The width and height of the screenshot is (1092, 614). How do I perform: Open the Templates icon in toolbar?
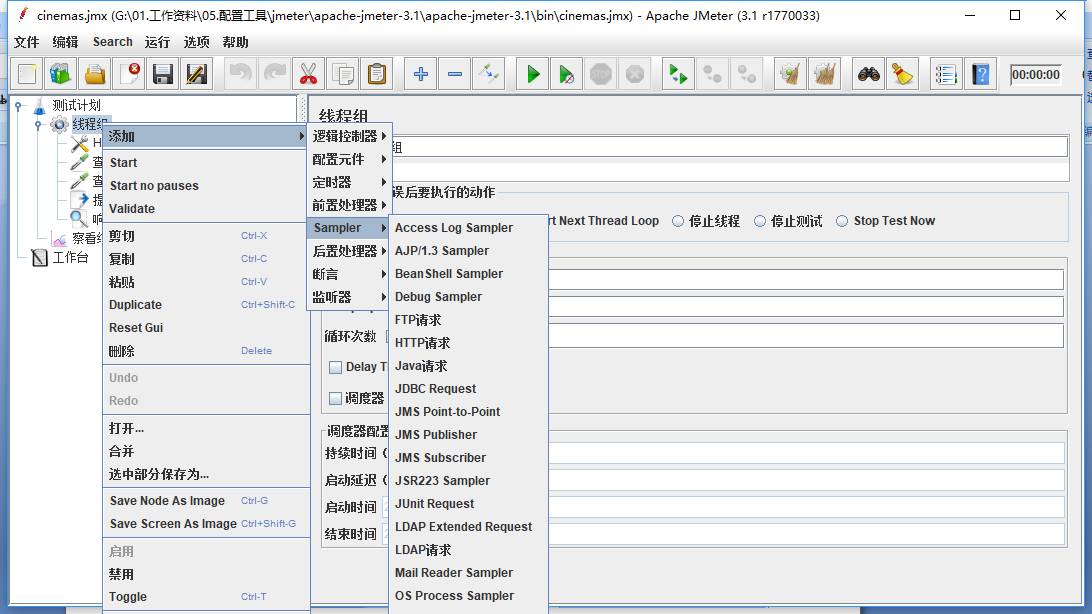[61, 74]
